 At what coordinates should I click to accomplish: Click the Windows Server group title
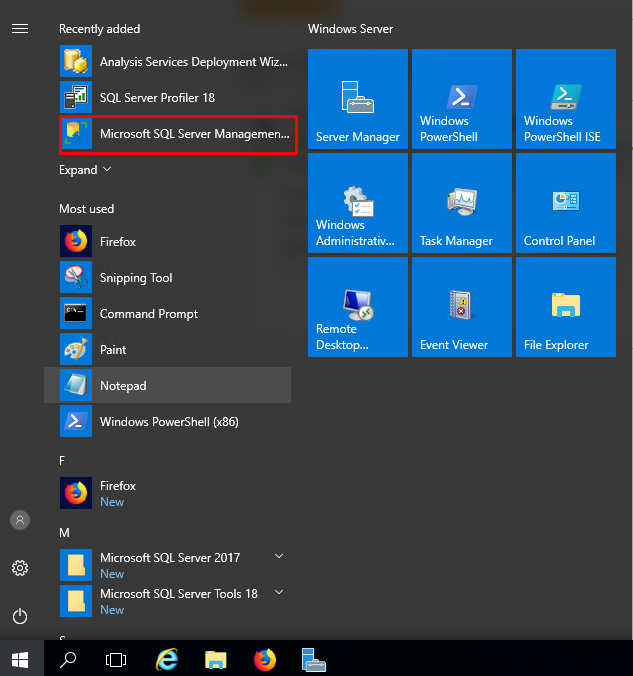(350, 29)
